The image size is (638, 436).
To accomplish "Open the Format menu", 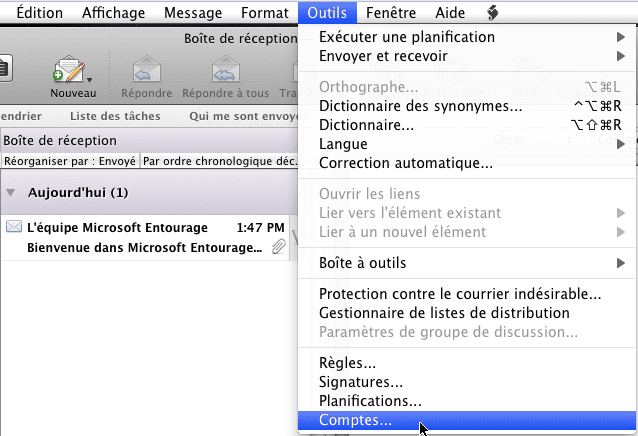I will point(264,13).
